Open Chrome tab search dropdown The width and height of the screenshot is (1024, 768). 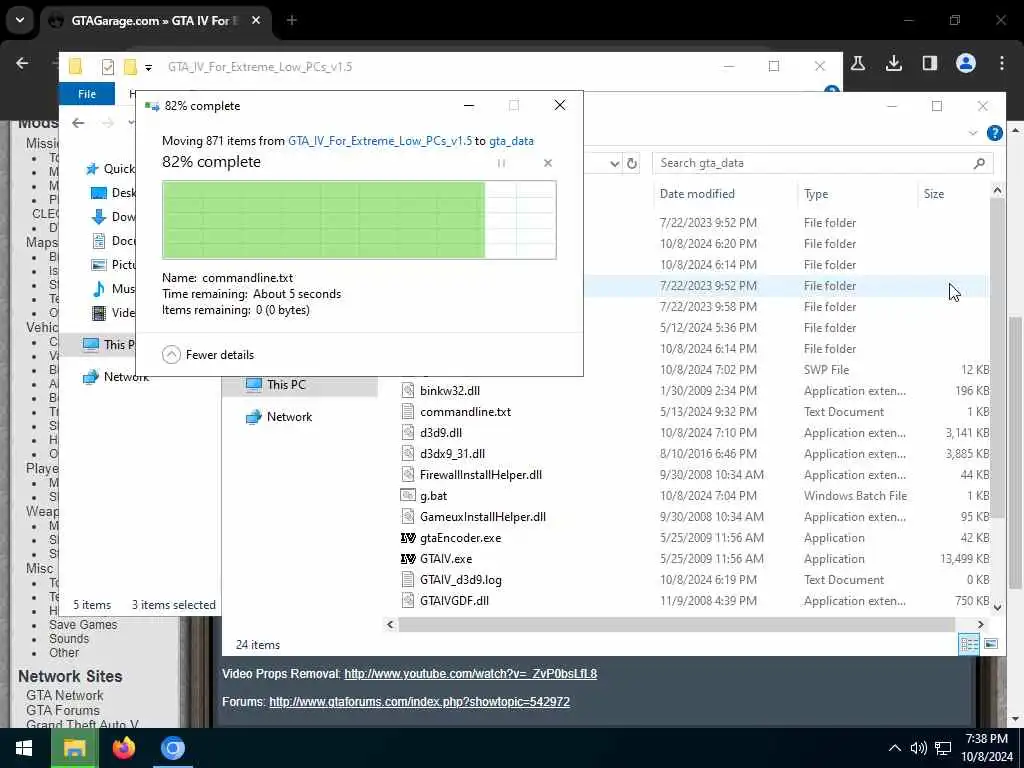20,20
